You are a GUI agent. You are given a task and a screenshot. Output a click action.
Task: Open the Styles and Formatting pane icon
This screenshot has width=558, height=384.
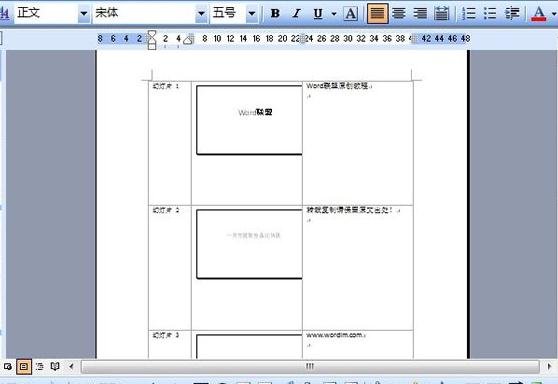[4, 14]
